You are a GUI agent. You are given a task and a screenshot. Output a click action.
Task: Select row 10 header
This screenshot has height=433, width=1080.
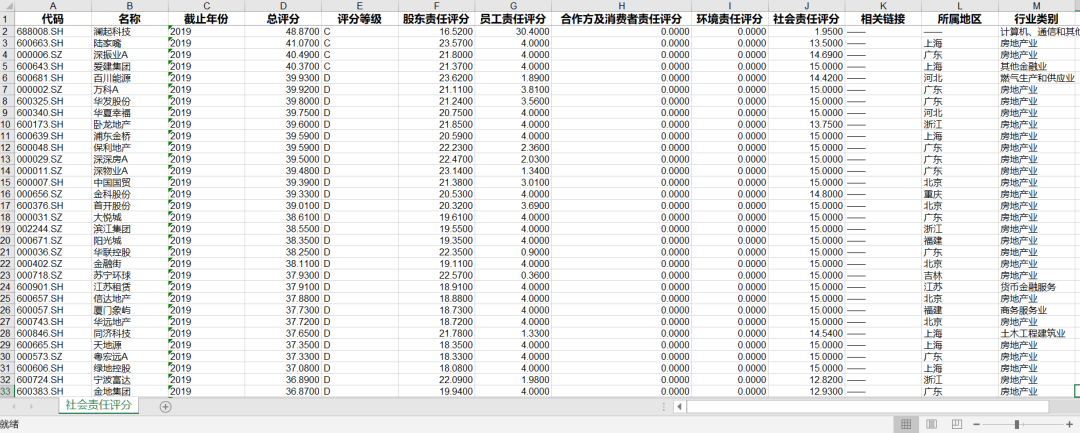(x=7, y=125)
